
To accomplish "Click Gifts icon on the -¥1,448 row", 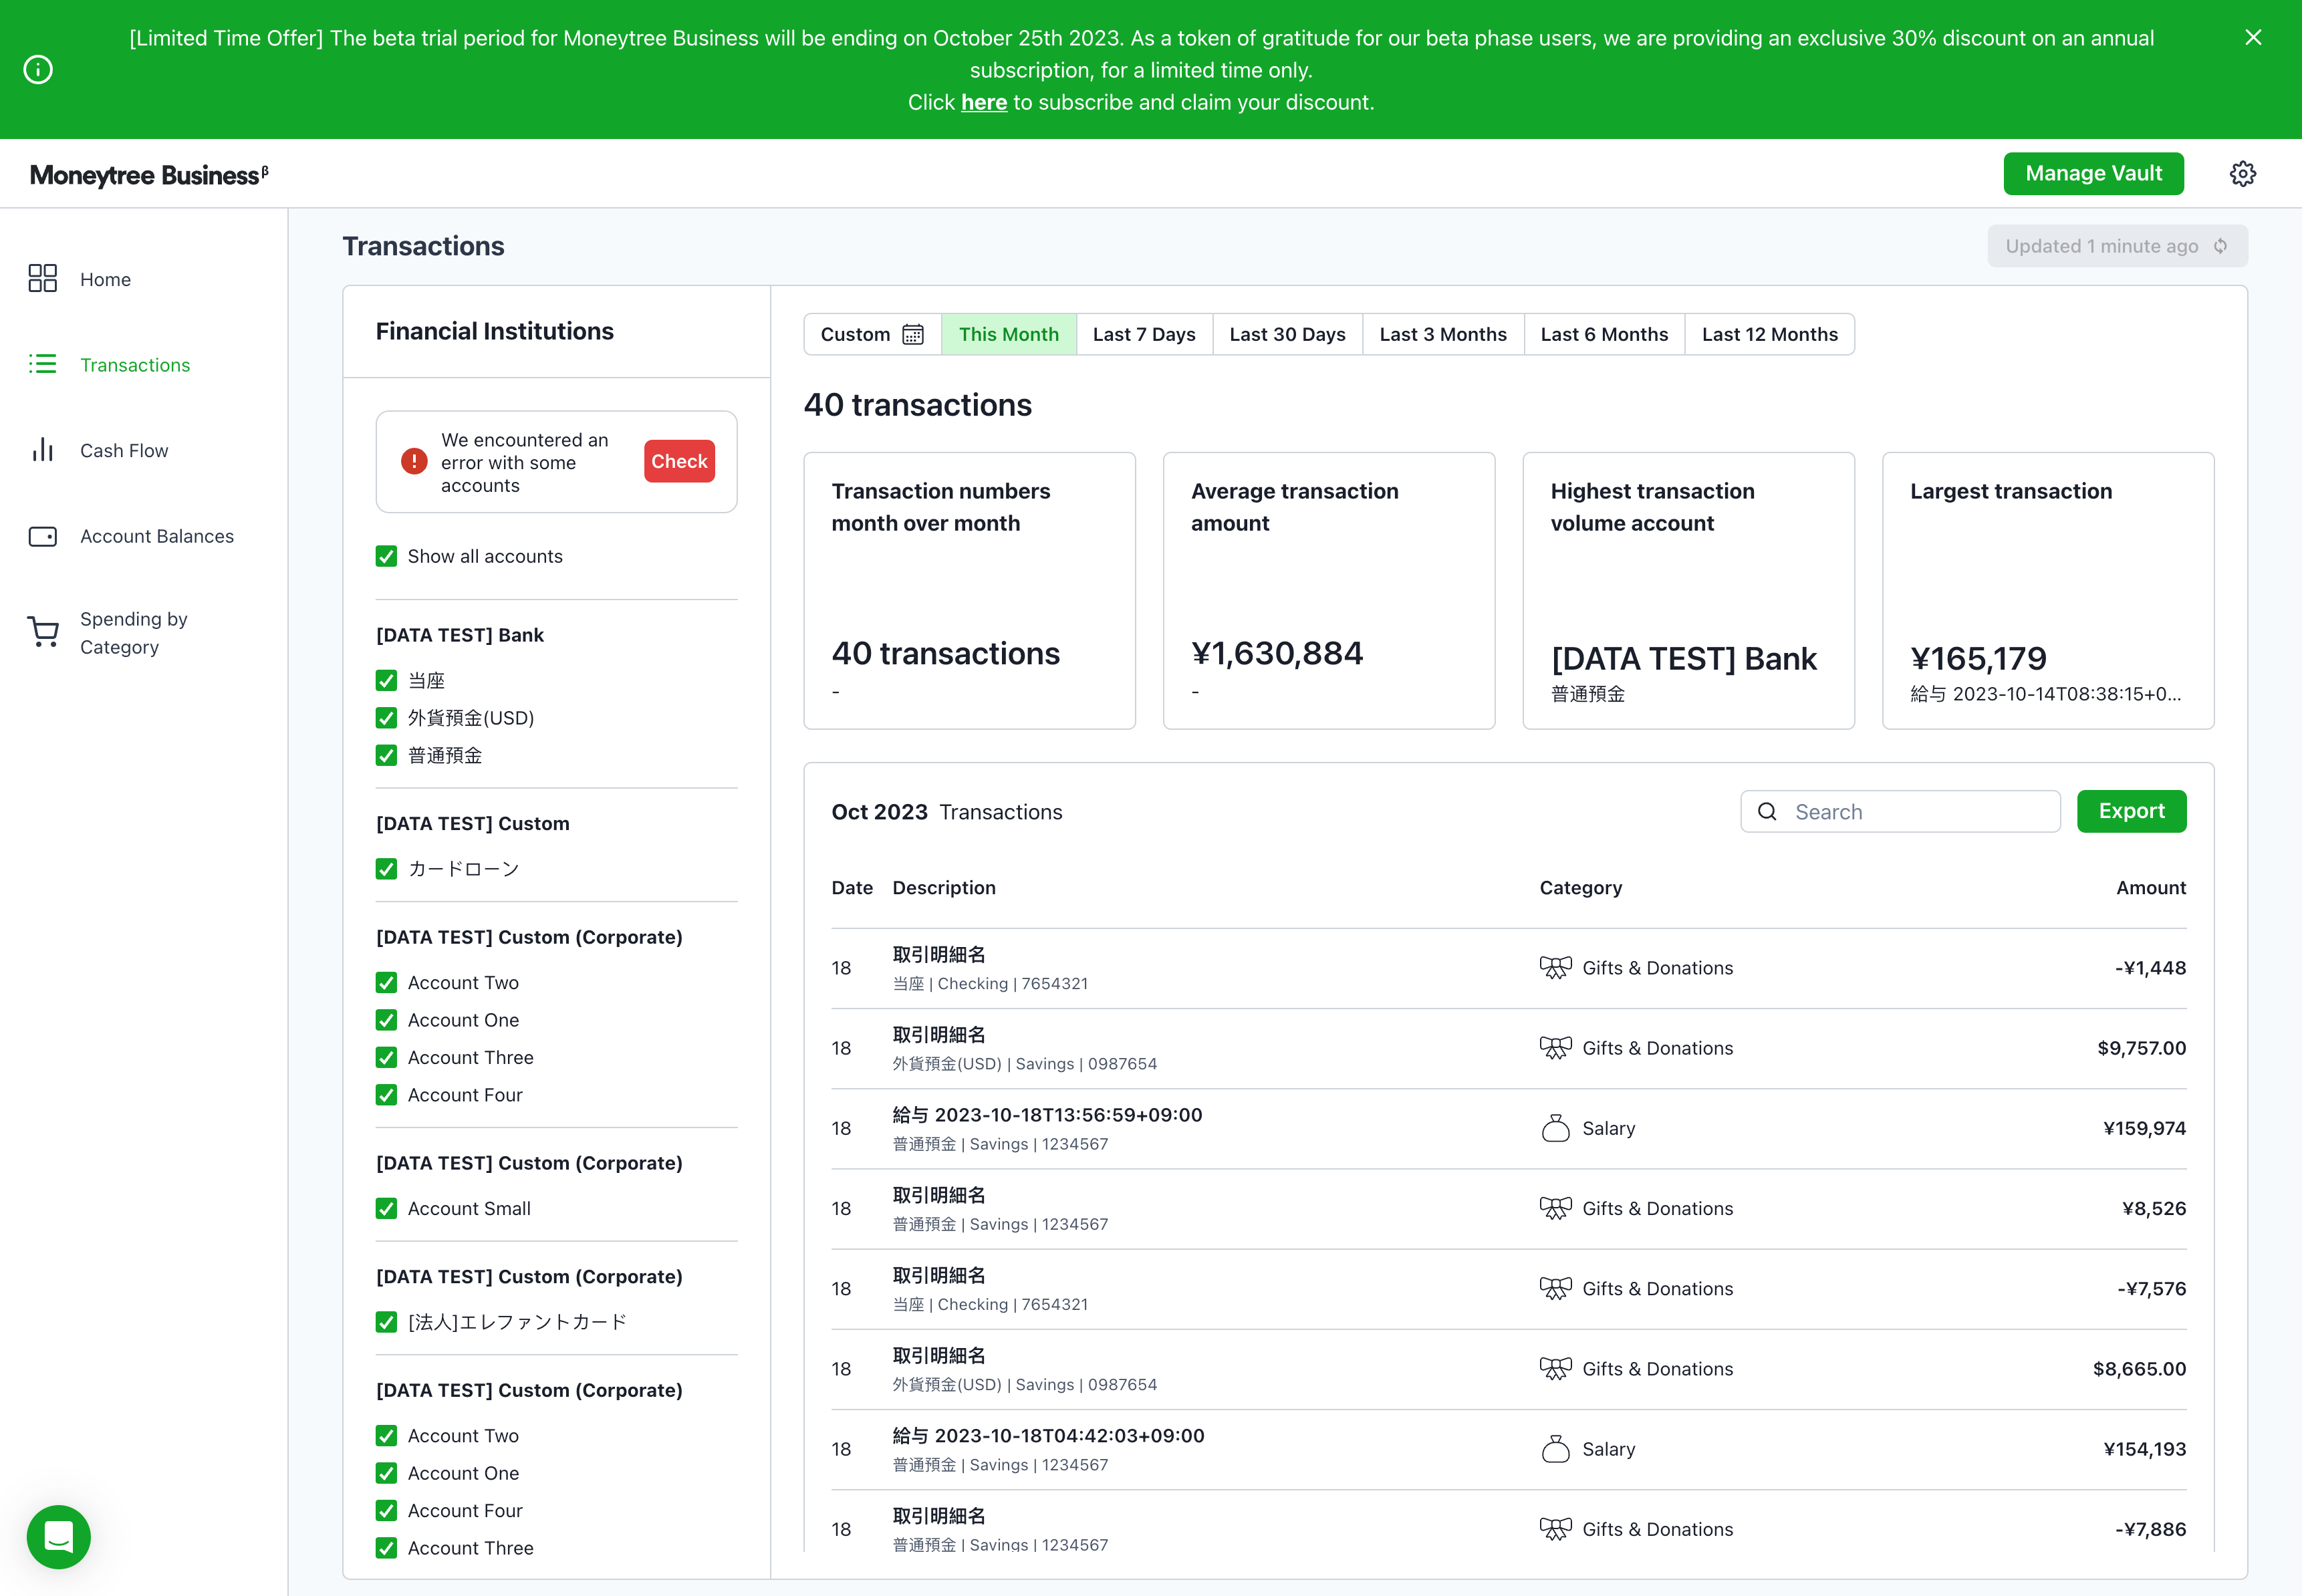I will pos(1555,967).
